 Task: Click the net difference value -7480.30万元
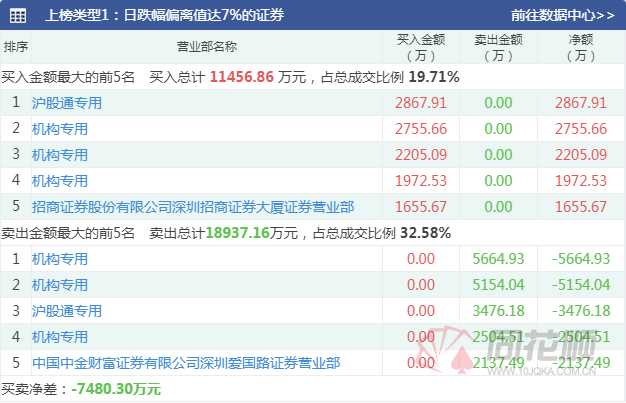(x=102, y=388)
